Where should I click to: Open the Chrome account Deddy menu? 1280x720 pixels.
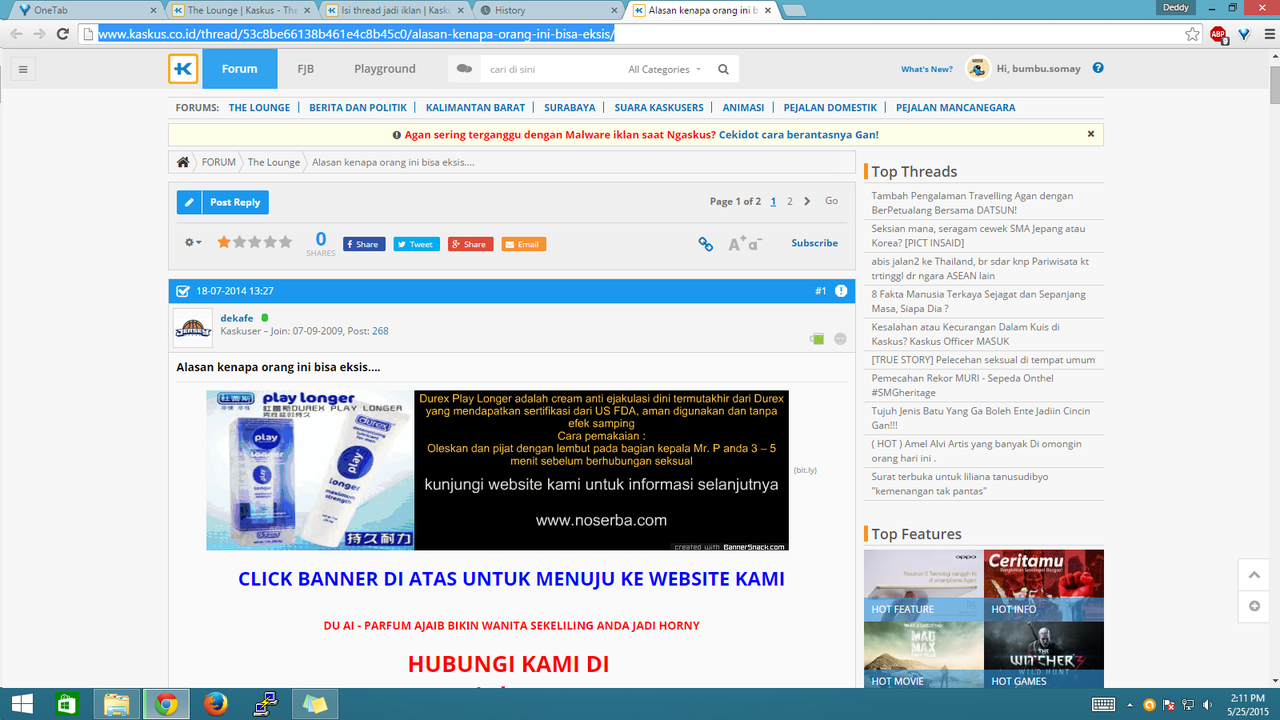tap(1174, 8)
